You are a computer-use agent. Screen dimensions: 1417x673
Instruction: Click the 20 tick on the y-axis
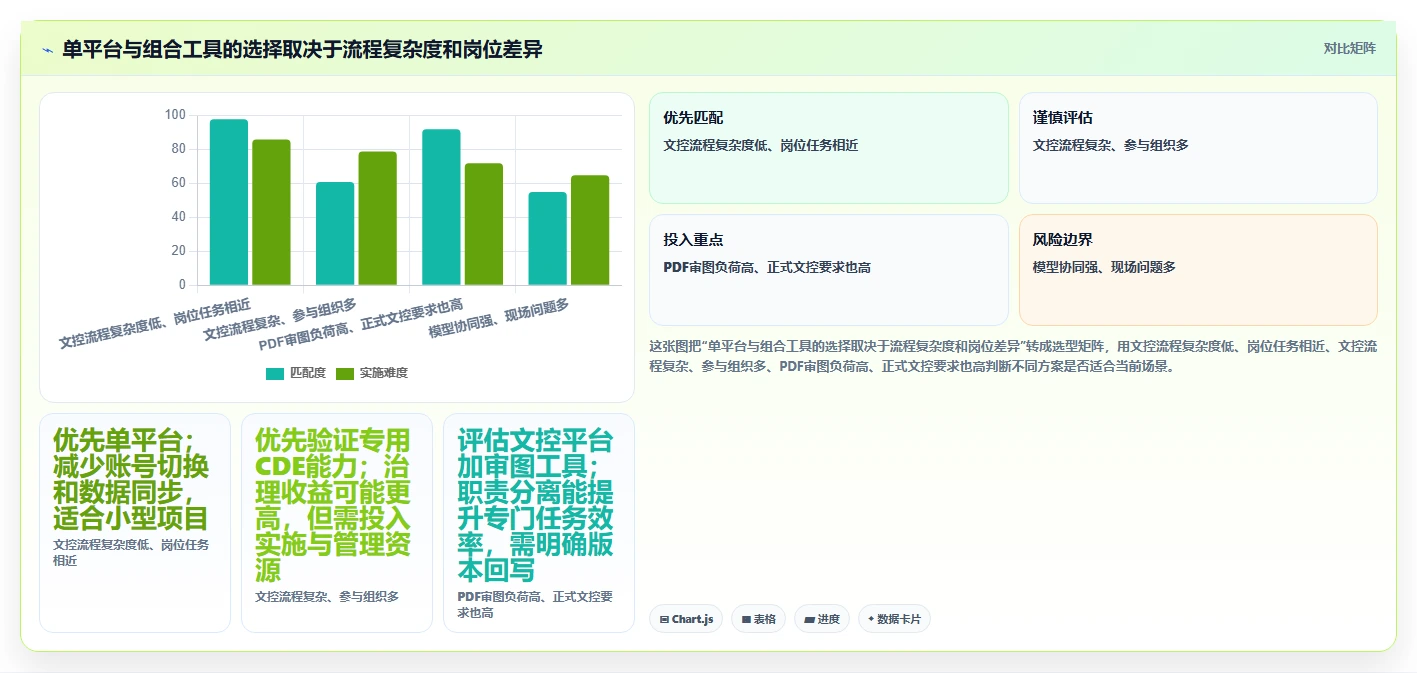pyautogui.click(x=178, y=251)
